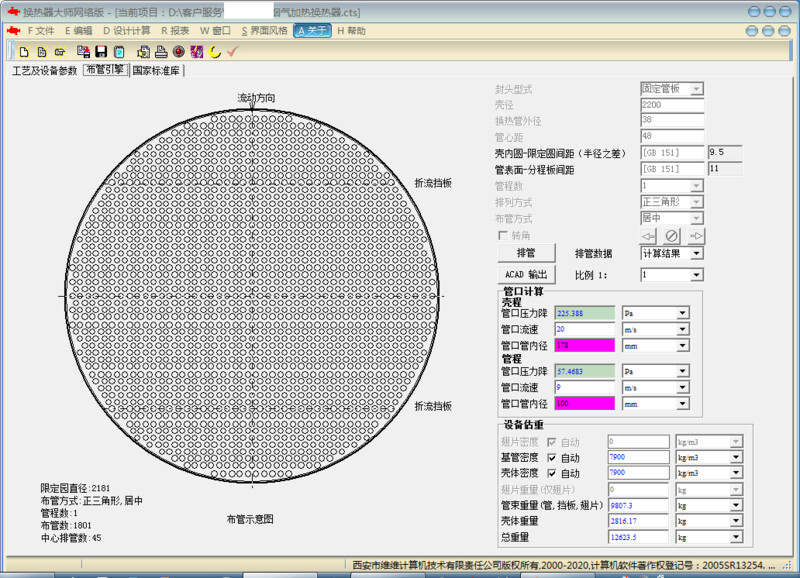
Task: Open 总重量 kg unit dropdown
Action: tap(736, 537)
